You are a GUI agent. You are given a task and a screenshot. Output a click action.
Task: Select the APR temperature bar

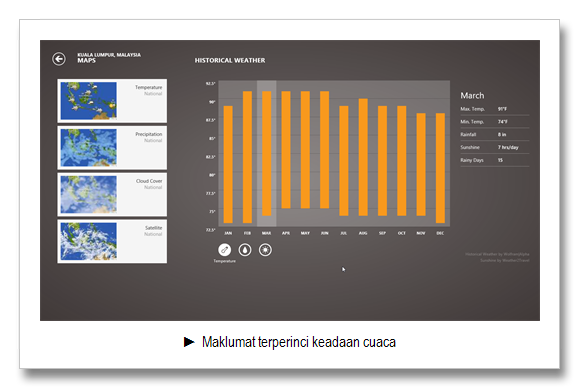point(286,150)
